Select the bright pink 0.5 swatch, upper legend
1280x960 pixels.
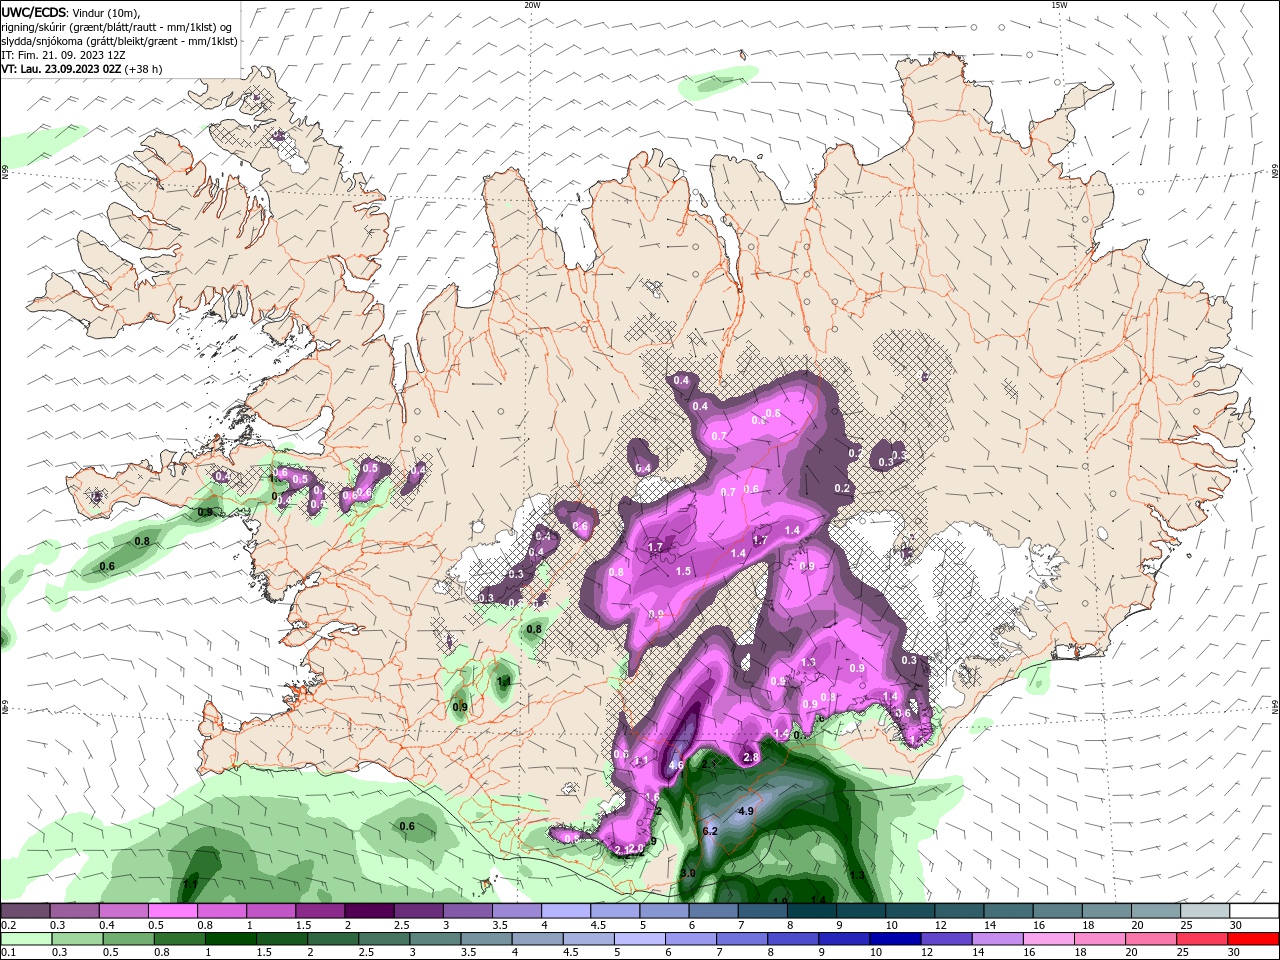172,911
